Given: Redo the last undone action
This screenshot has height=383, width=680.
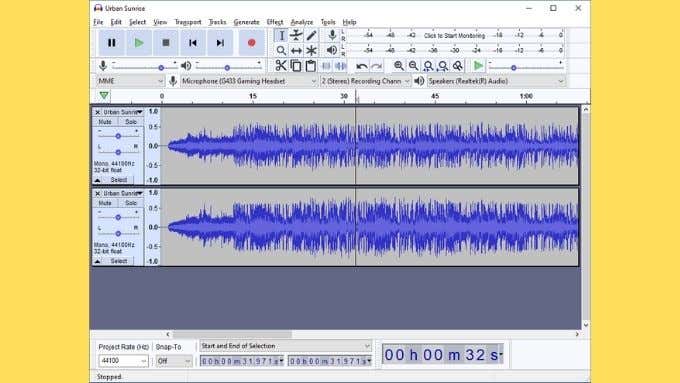Looking at the screenshot, I should [x=376, y=66].
